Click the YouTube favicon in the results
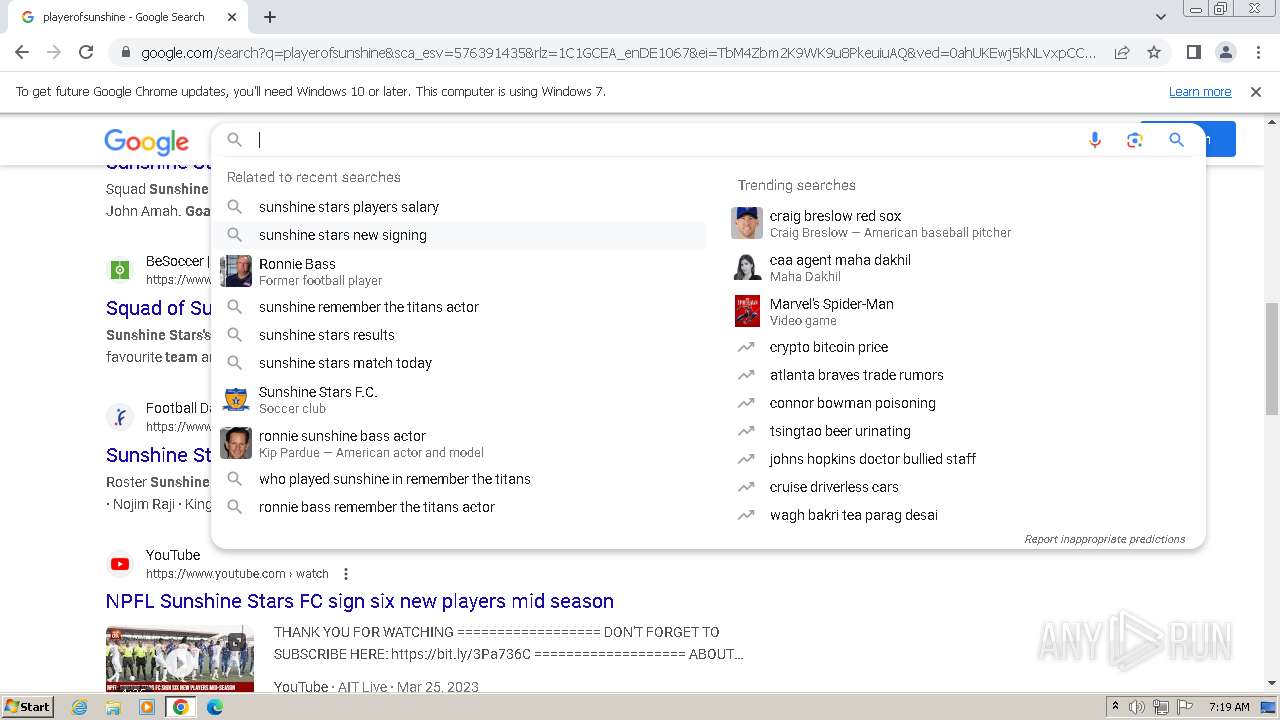 [120, 564]
